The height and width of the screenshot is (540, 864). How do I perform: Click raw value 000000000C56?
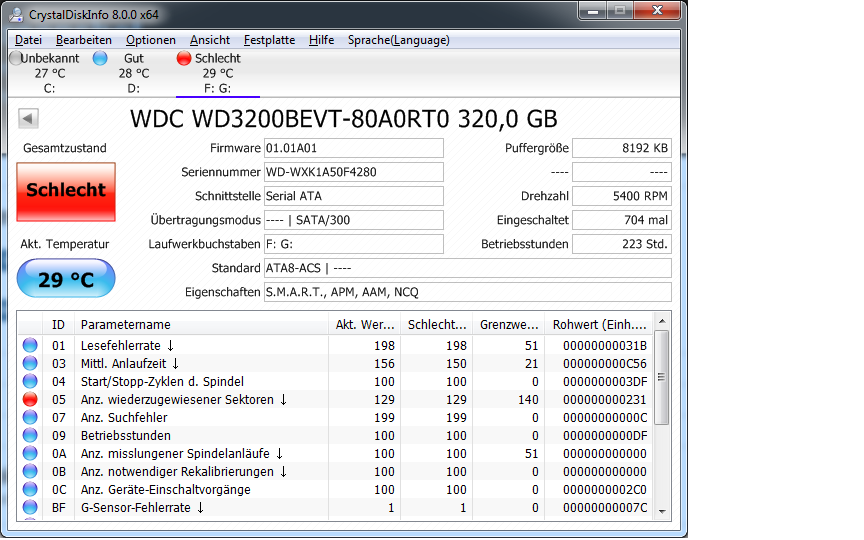click(x=605, y=364)
